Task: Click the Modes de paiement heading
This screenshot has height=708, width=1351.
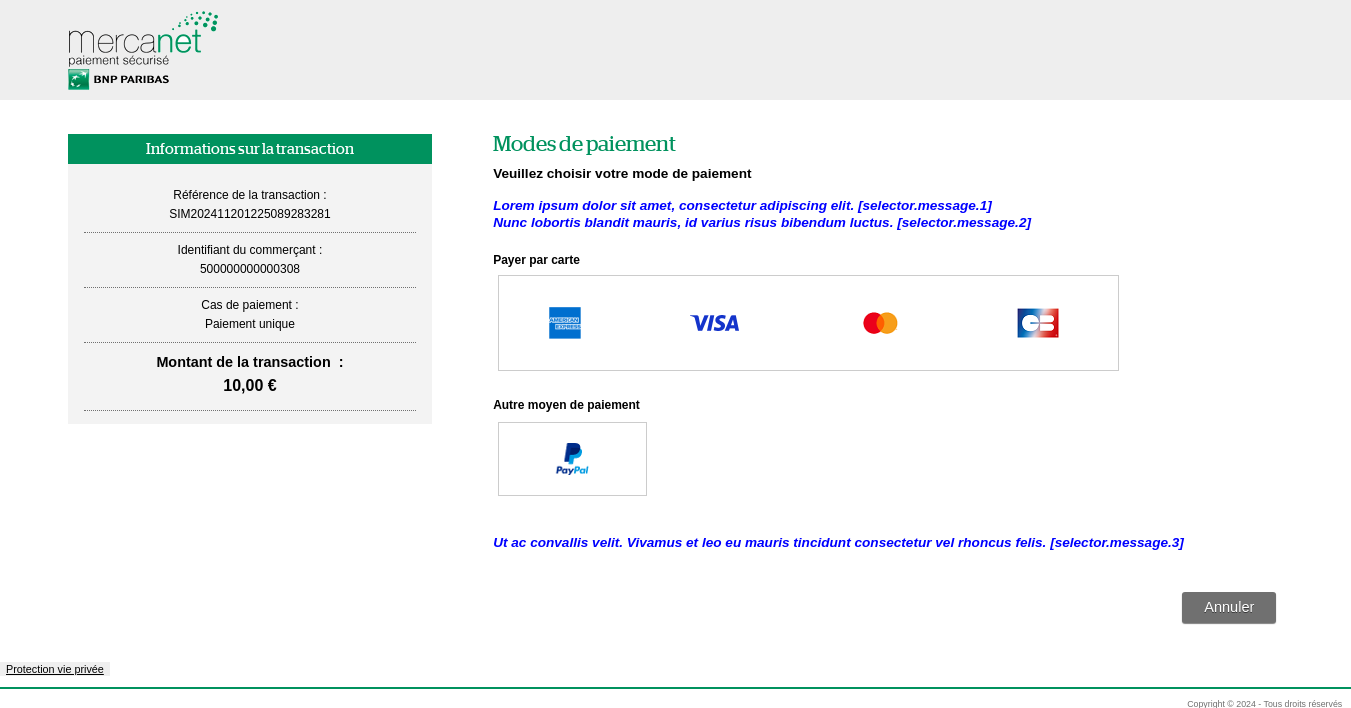Action: 584,144
